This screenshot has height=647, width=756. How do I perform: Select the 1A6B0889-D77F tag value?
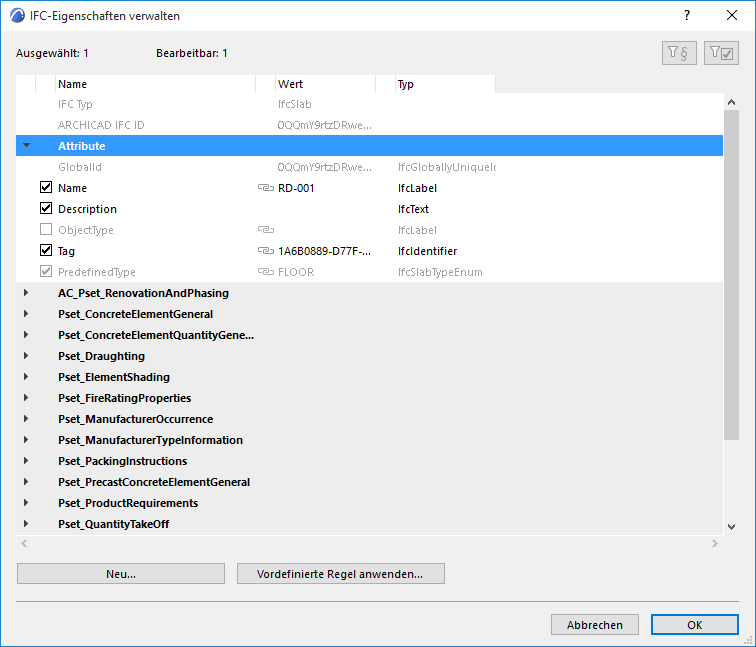pyautogui.click(x=324, y=251)
